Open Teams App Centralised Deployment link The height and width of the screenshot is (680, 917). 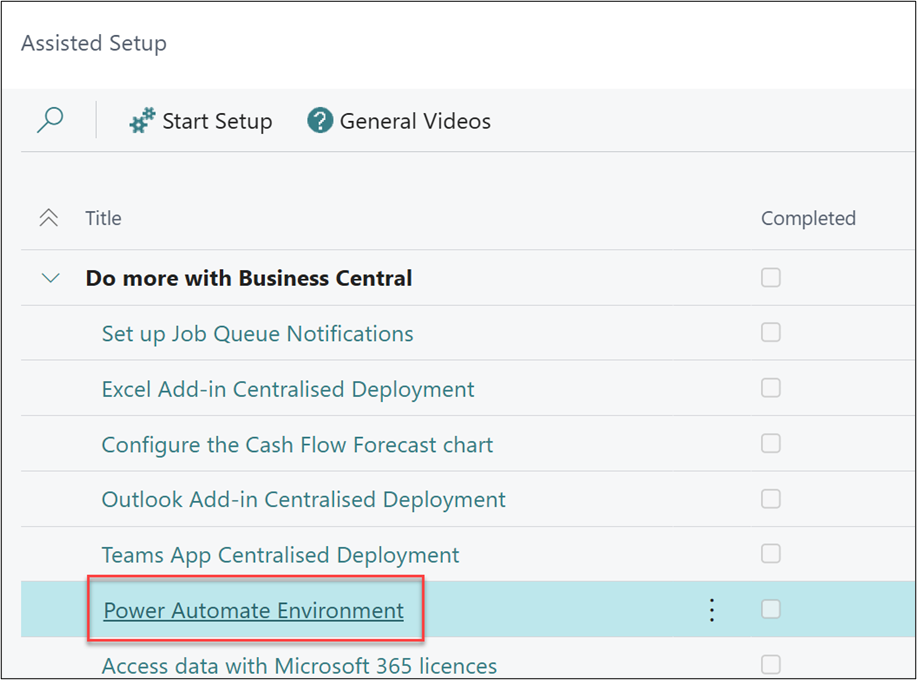[x=280, y=554]
